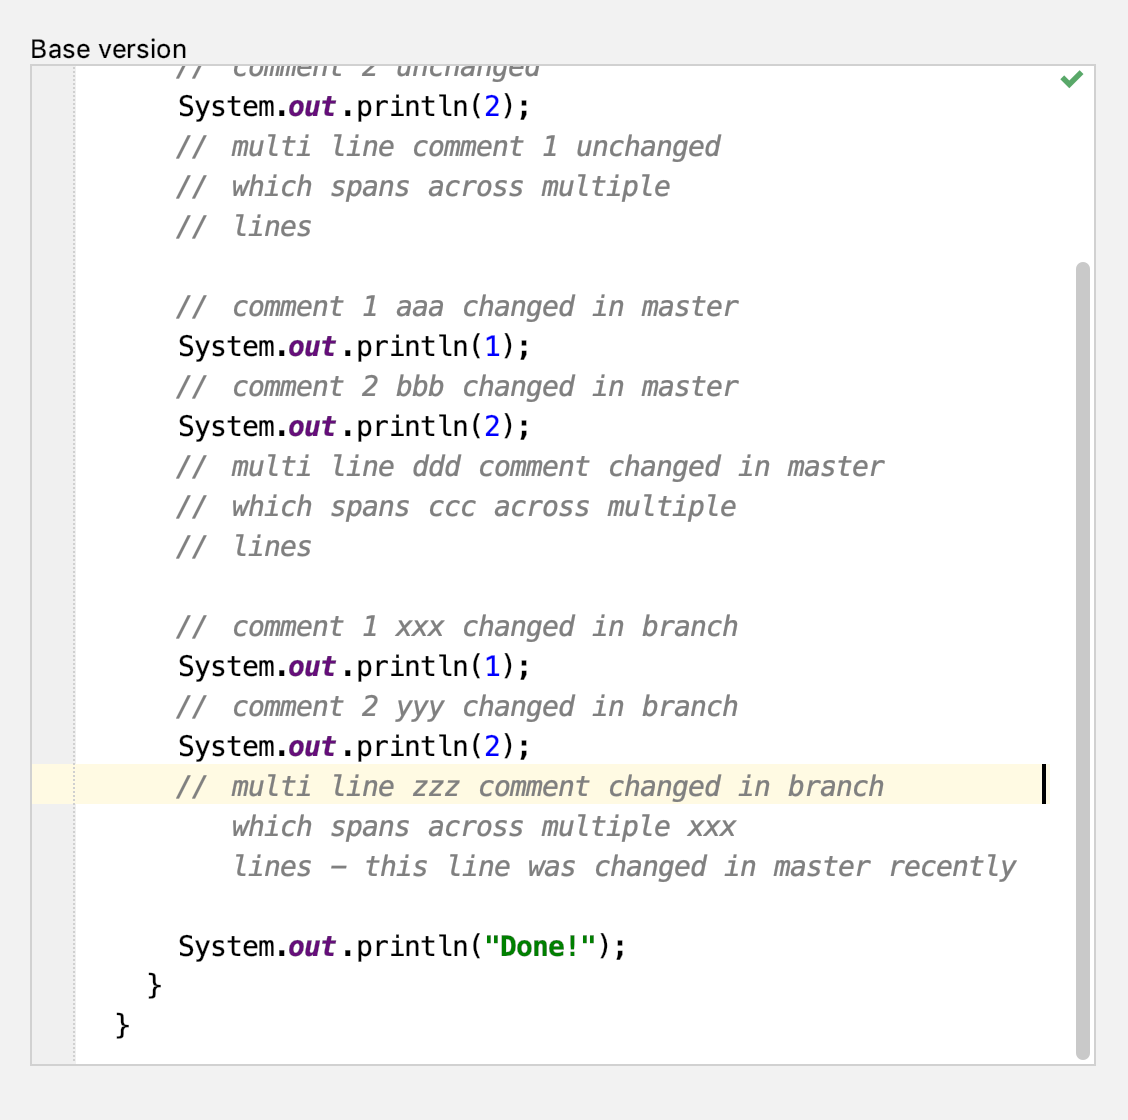
Task: Place caret on "which spans across multiple xxx"
Action: 483,827
